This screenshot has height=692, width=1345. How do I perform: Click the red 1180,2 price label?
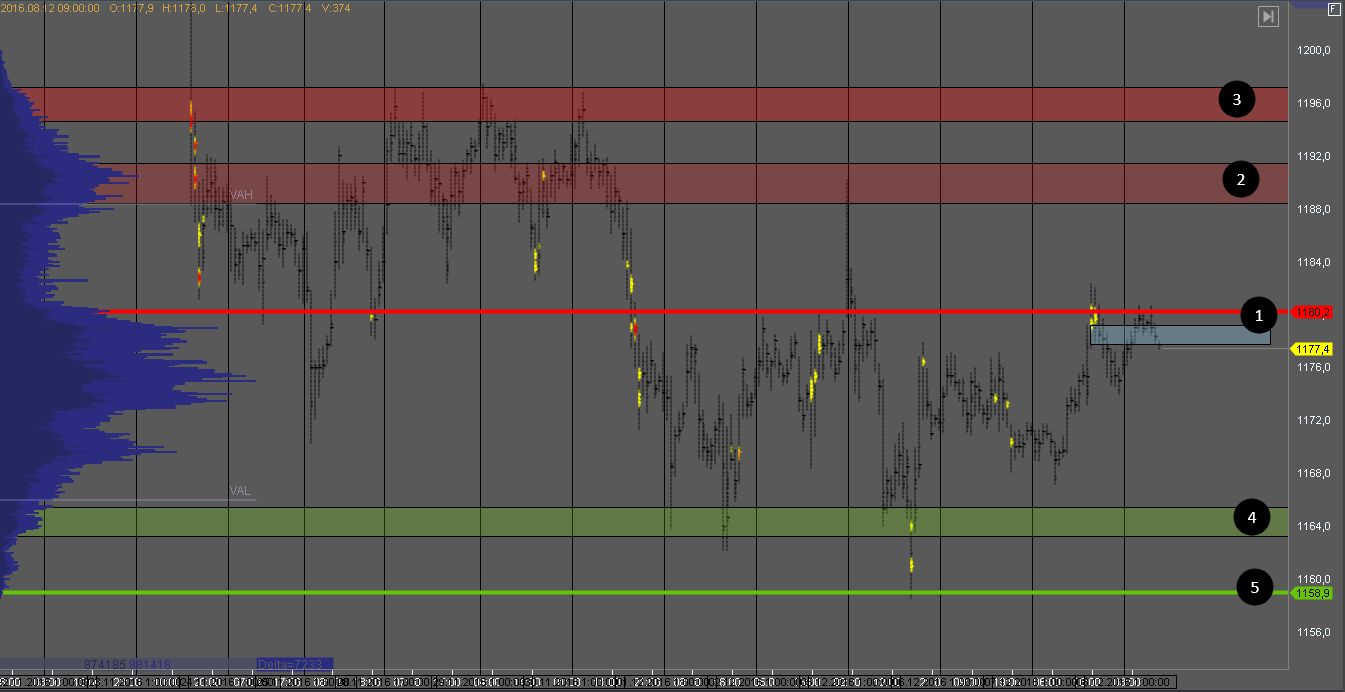[x=1312, y=312]
